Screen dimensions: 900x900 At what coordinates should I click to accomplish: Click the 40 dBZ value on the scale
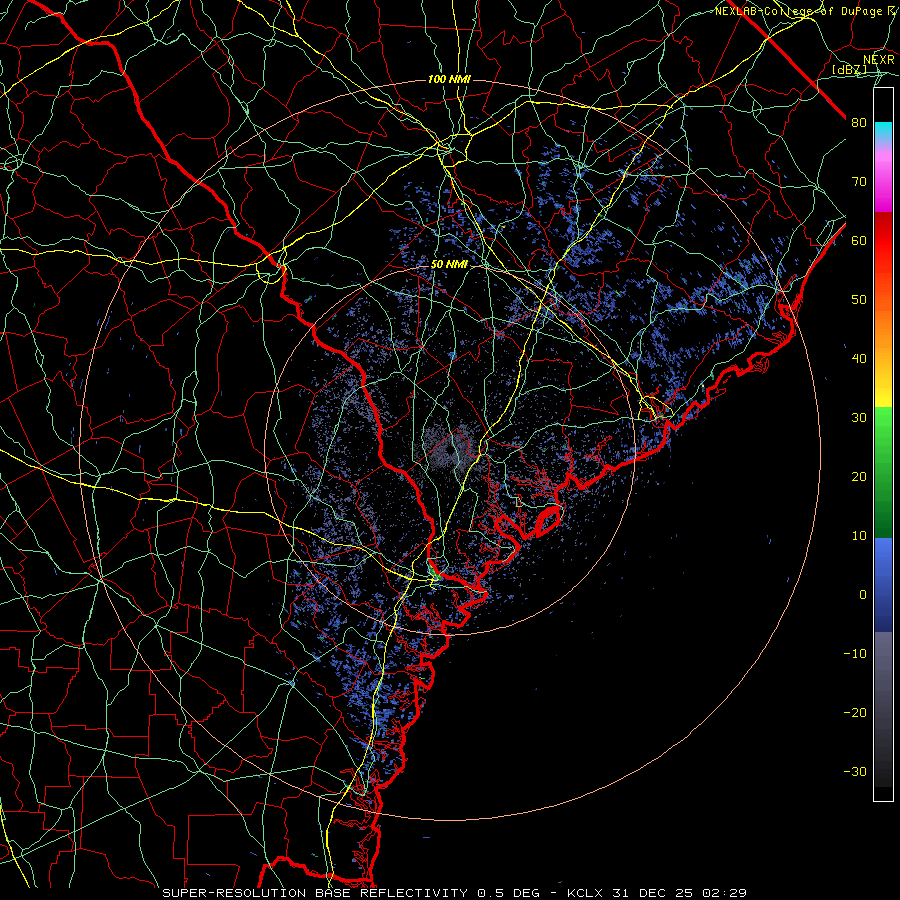coord(859,359)
